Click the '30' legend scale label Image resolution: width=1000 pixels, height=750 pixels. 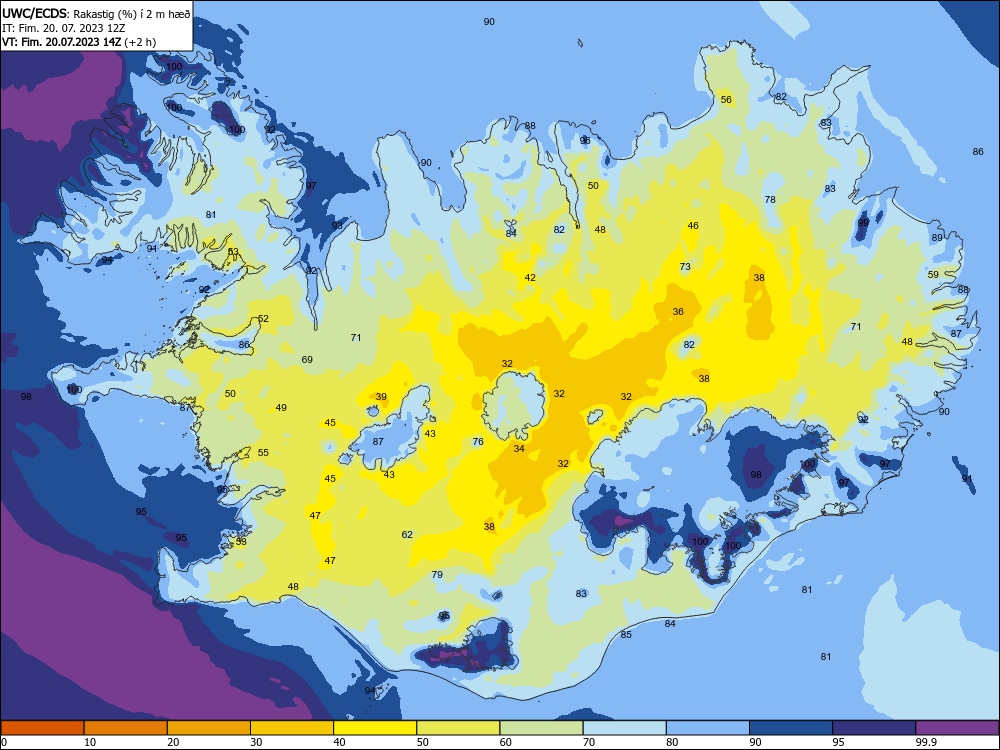pyautogui.click(x=256, y=742)
